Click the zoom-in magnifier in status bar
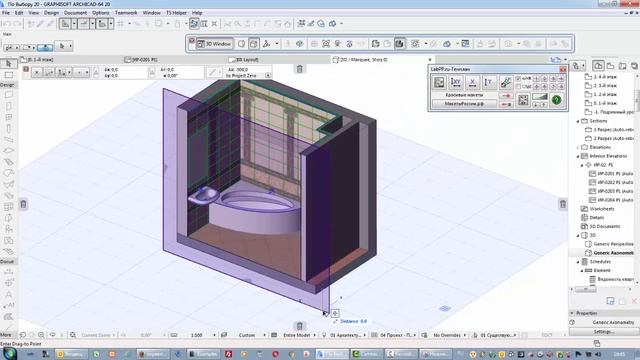 41,335
